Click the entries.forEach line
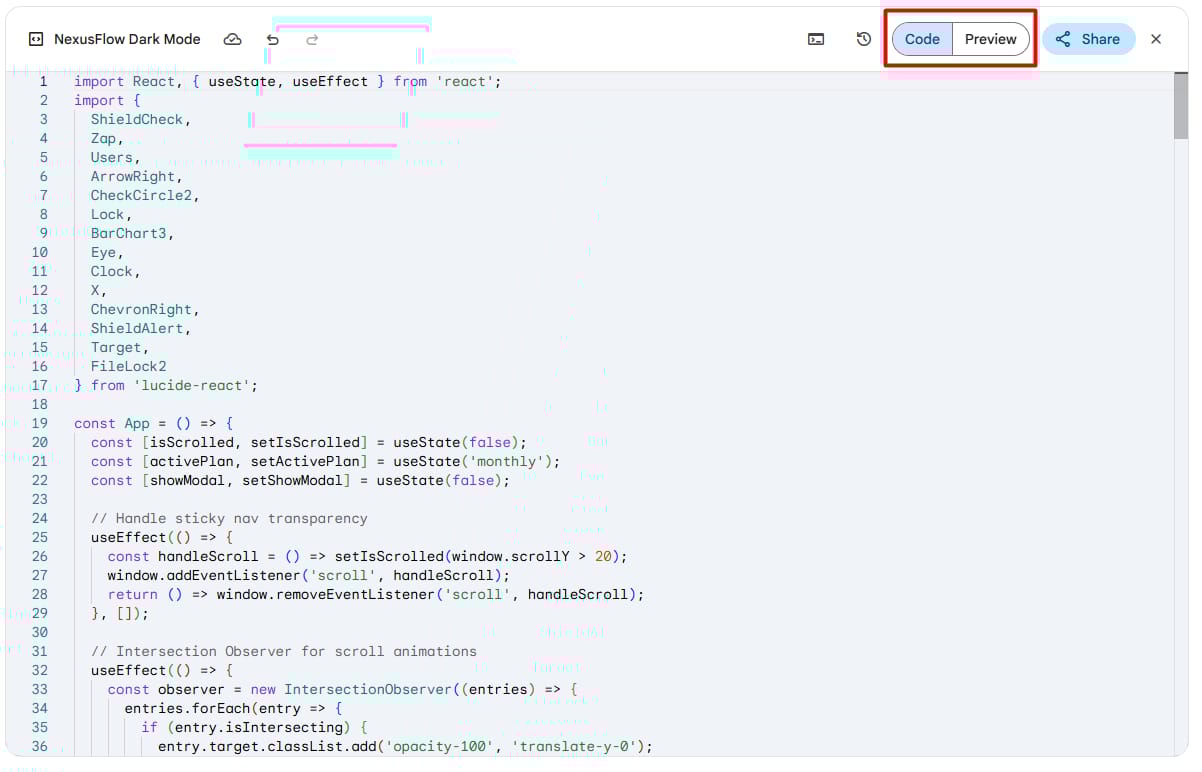Viewport: 1202px width, 772px height. (x=234, y=708)
